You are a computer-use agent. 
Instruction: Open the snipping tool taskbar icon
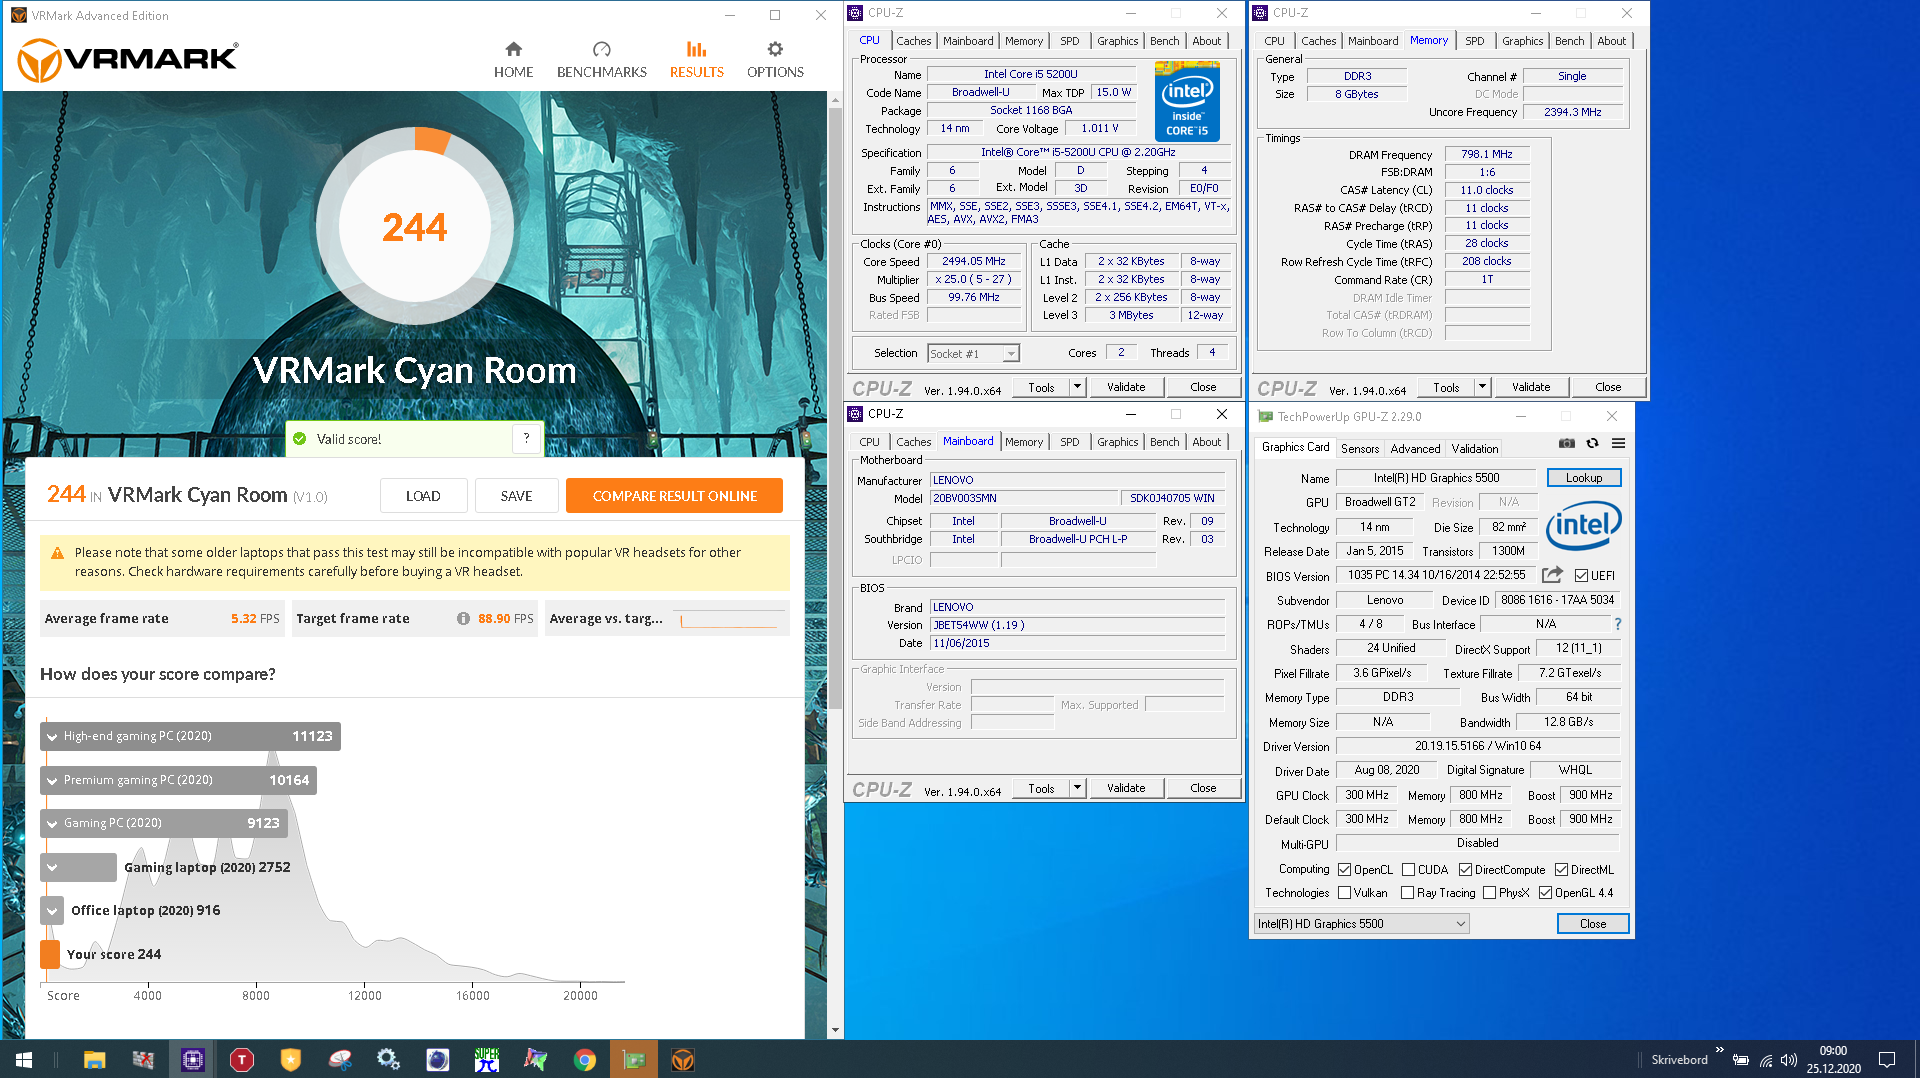coord(340,1059)
